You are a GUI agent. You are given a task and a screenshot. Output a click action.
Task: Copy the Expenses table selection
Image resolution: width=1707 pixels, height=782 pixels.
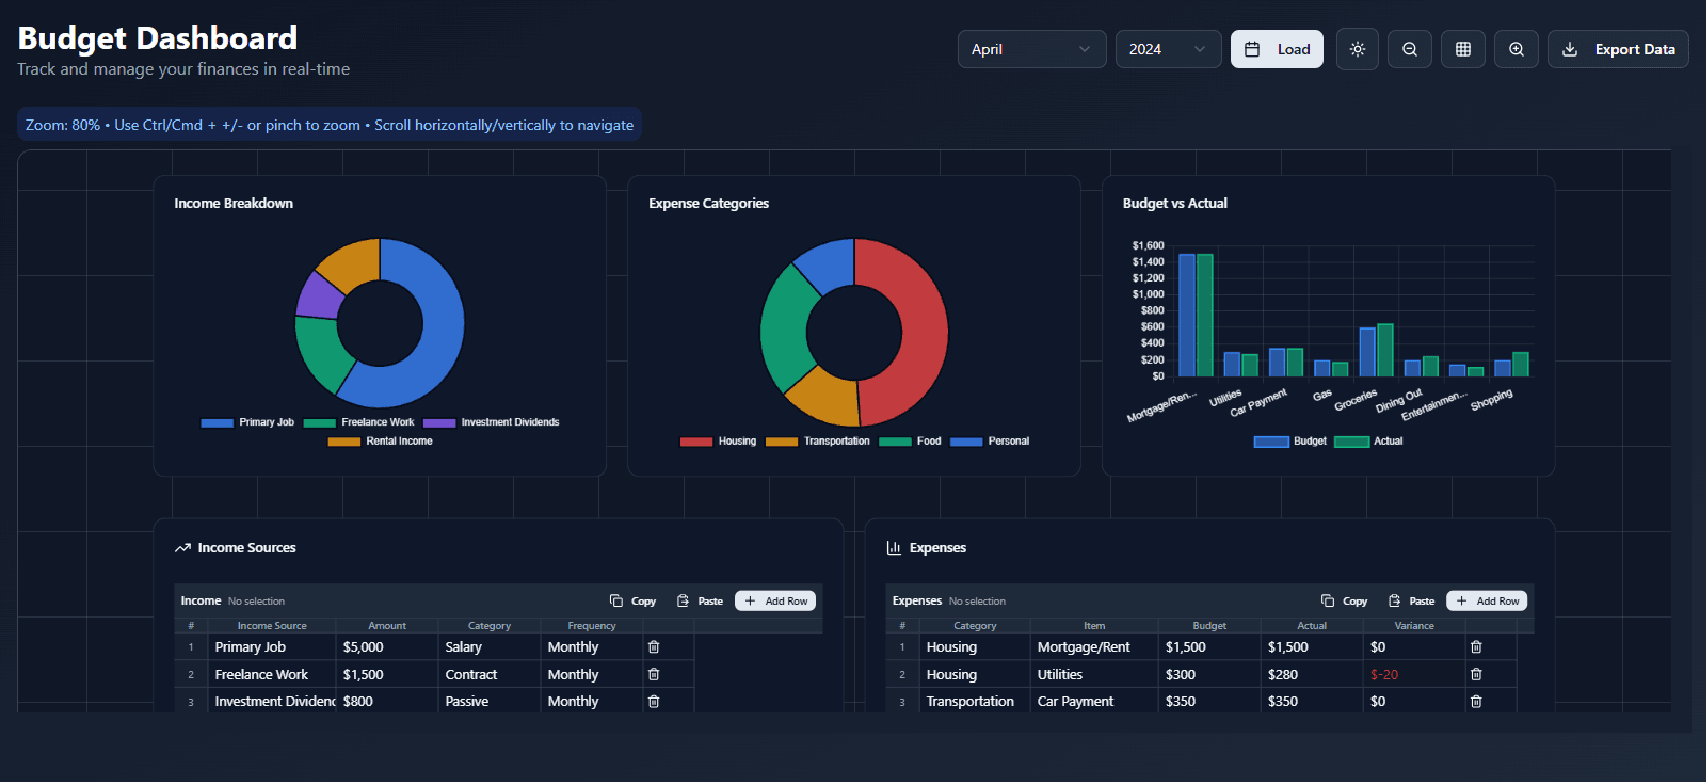[1344, 601]
